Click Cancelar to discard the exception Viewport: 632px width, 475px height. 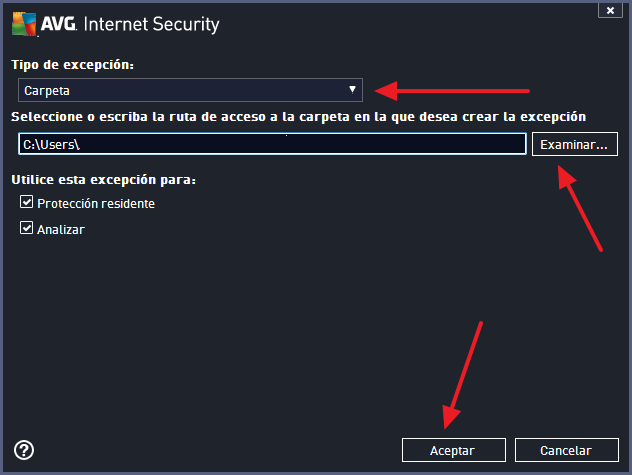[x=566, y=450]
